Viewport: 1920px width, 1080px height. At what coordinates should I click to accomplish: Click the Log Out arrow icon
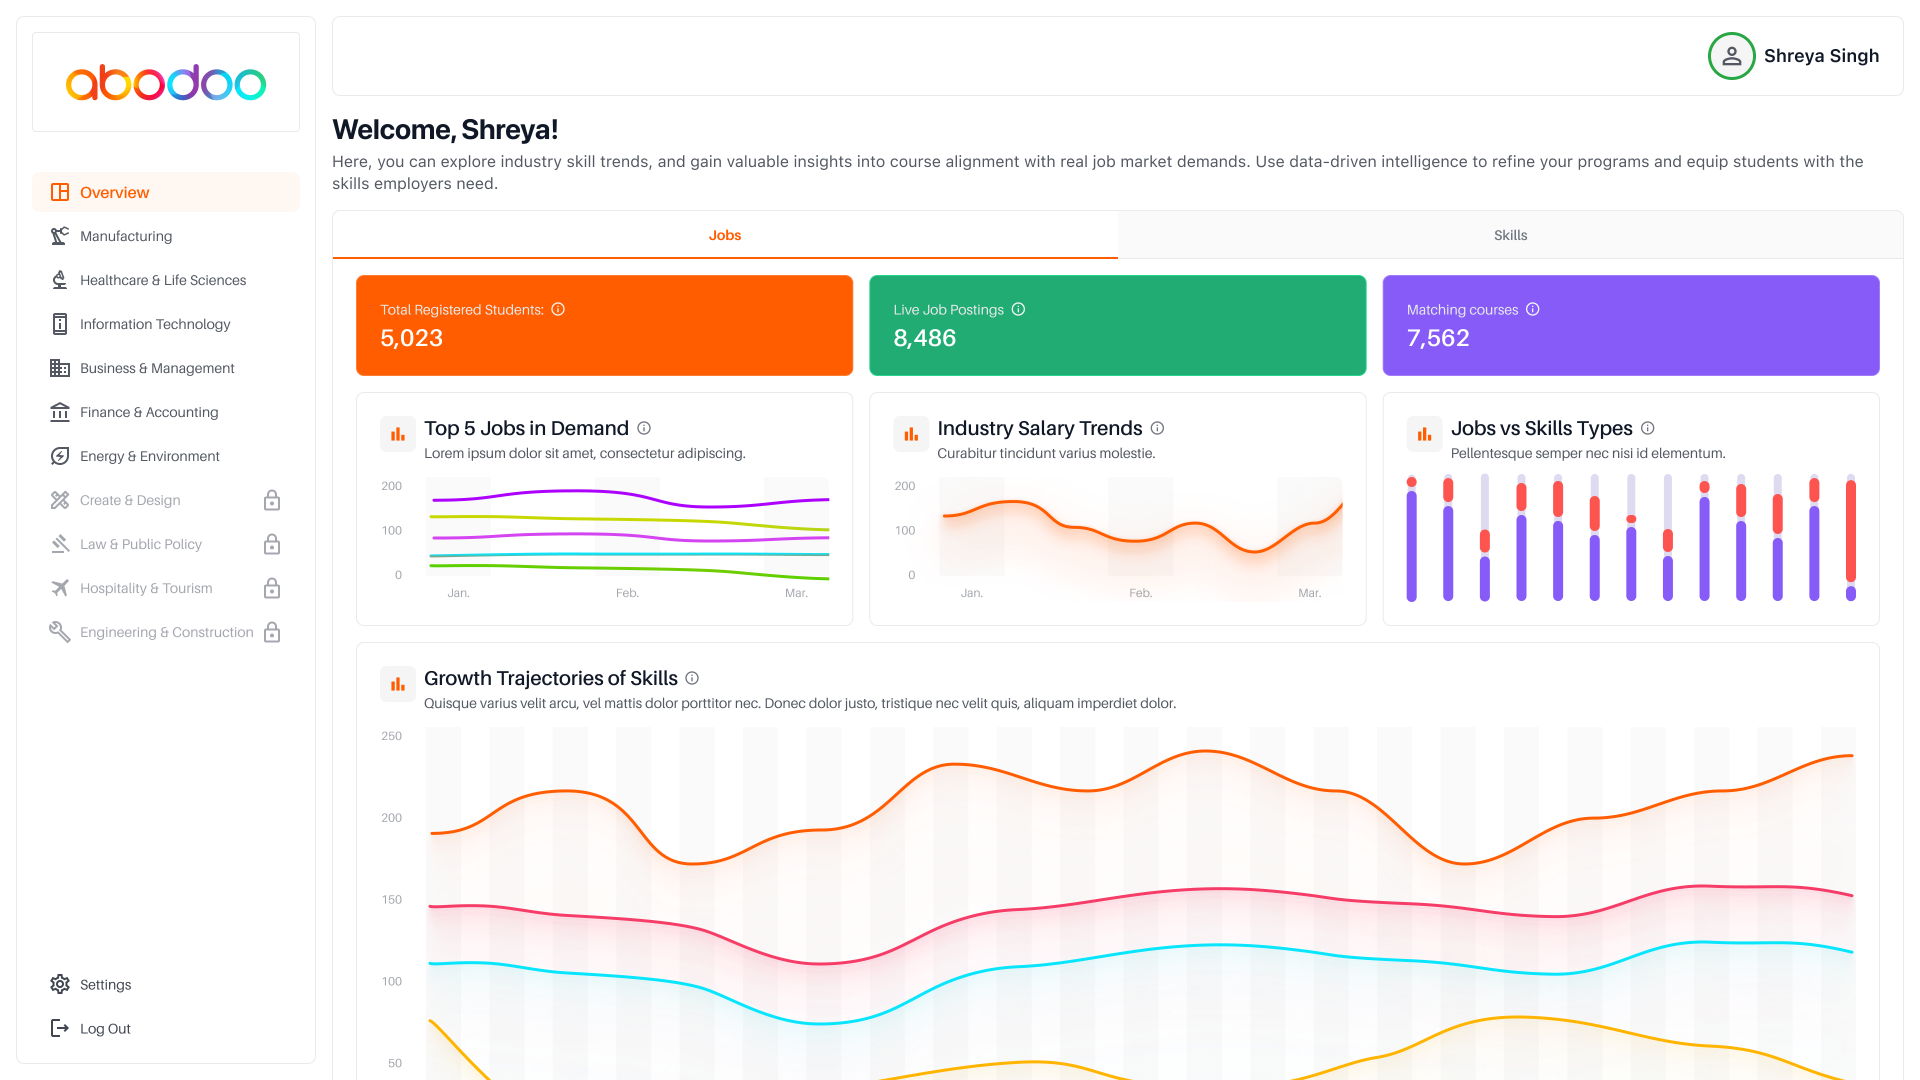60,1028
